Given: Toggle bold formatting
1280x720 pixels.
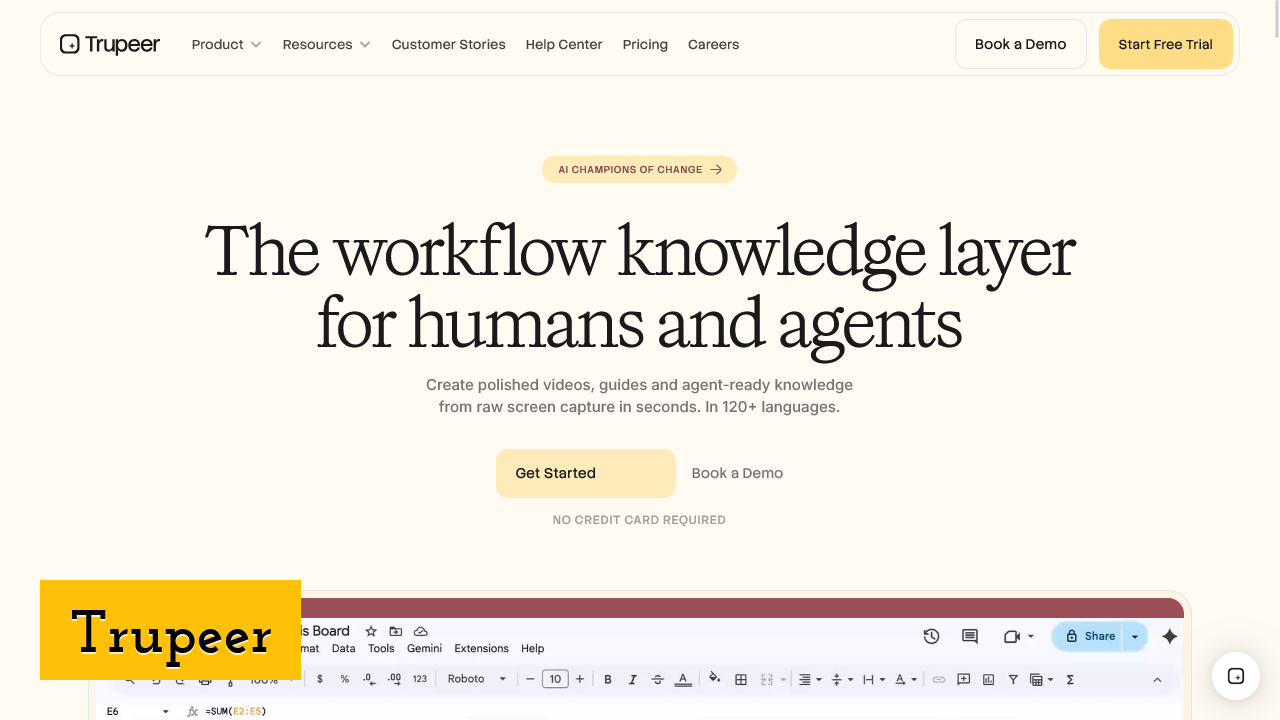Looking at the screenshot, I should (608, 679).
